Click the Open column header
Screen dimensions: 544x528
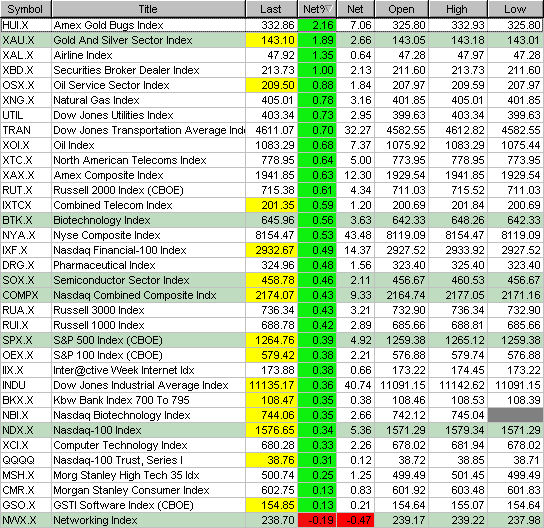[402, 9]
